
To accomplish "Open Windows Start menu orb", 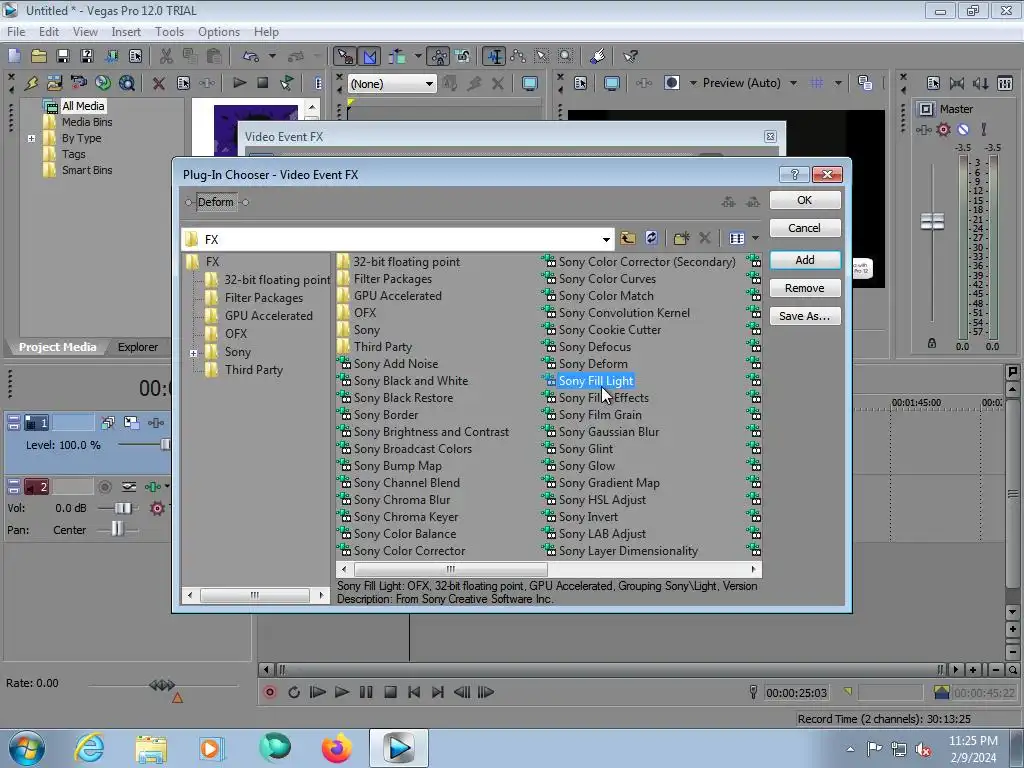I will pyautogui.click(x=27, y=748).
